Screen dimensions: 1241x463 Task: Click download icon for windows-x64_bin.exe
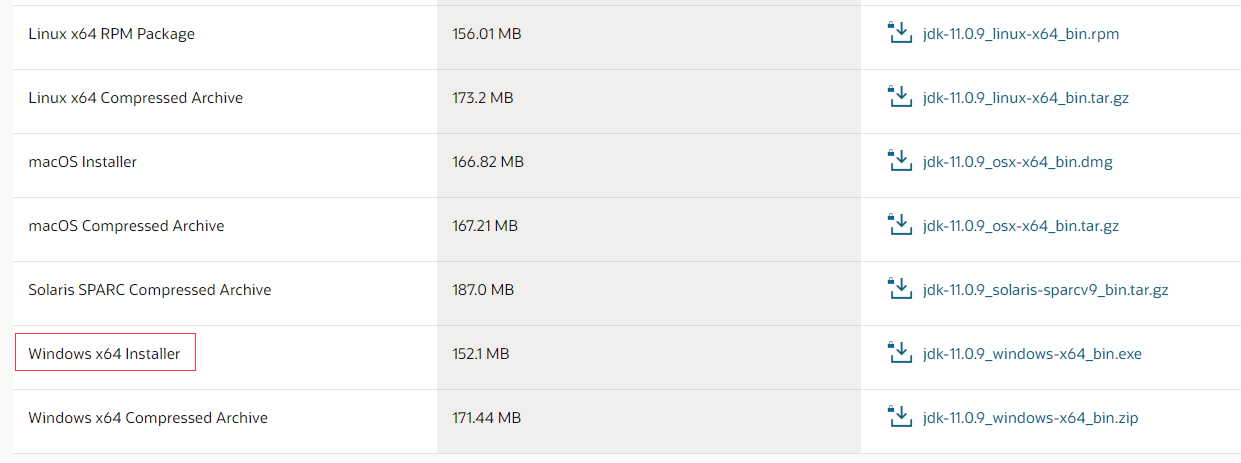pyautogui.click(x=900, y=353)
